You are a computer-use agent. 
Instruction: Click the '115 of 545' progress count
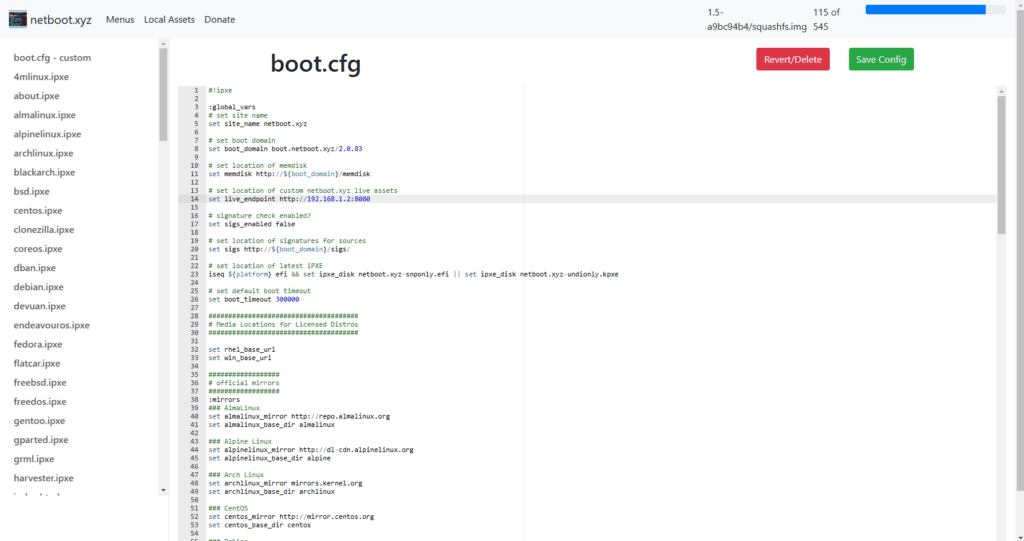pos(826,20)
